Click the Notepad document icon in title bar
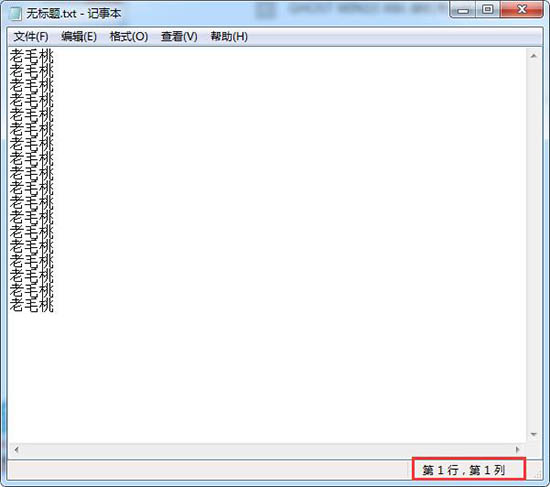Viewport: 550px width, 487px height. pyautogui.click(x=15, y=13)
